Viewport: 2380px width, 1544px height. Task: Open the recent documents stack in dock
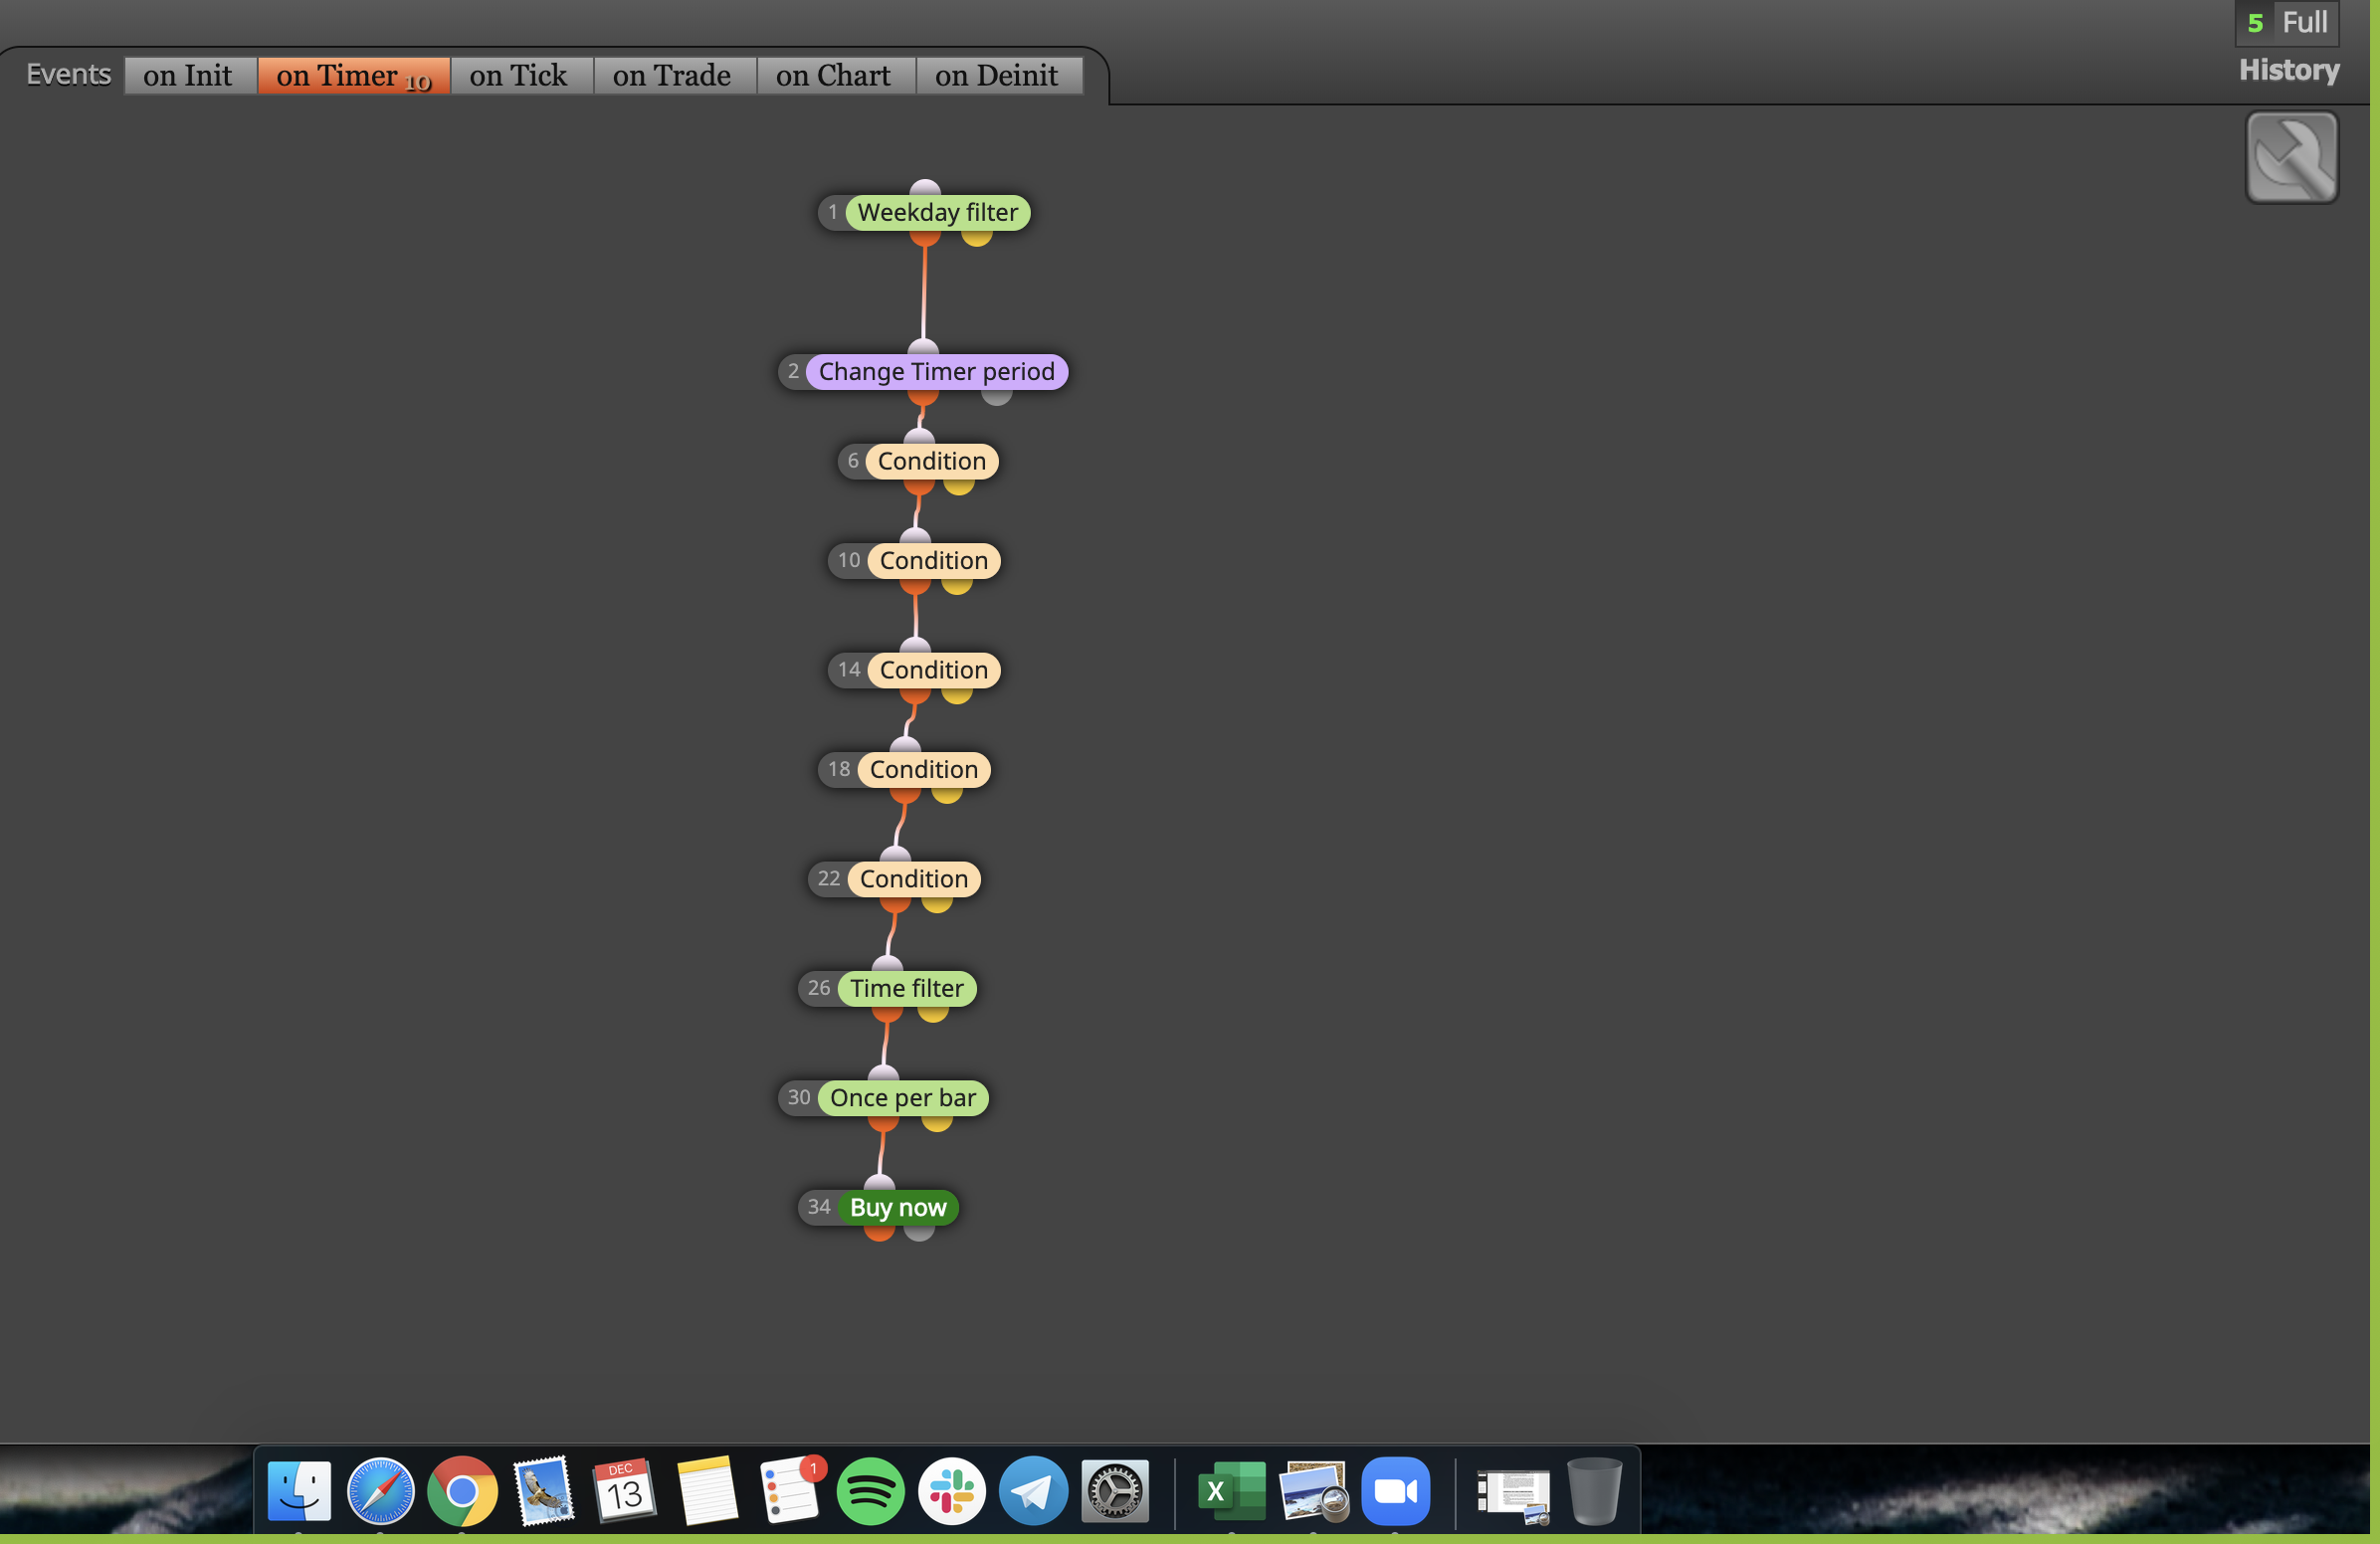tap(1514, 1495)
